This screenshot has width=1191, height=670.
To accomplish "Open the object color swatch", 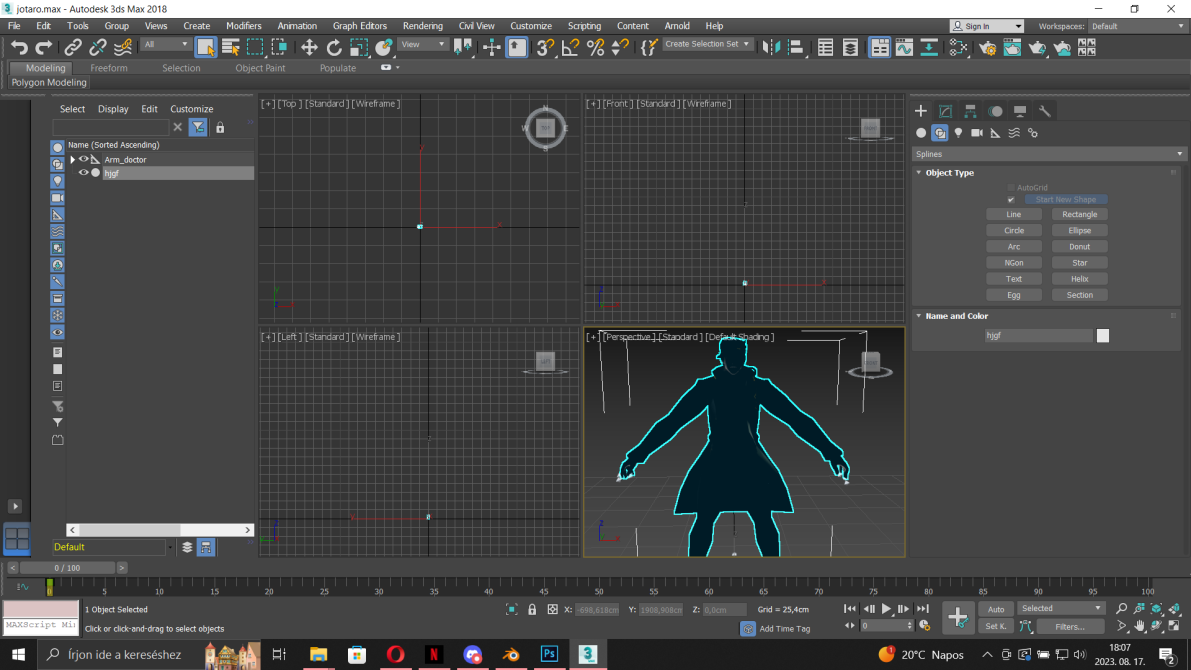I will (x=1102, y=335).
